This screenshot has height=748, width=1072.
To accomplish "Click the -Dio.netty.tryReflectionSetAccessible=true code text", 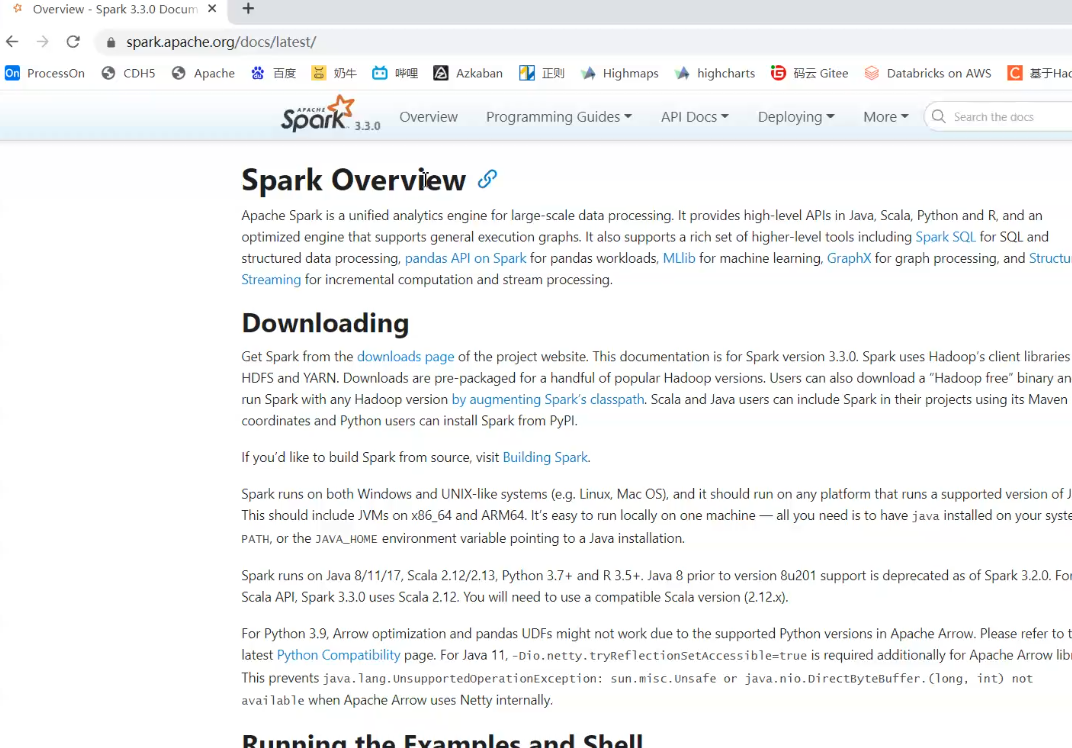I will click(x=659, y=656).
